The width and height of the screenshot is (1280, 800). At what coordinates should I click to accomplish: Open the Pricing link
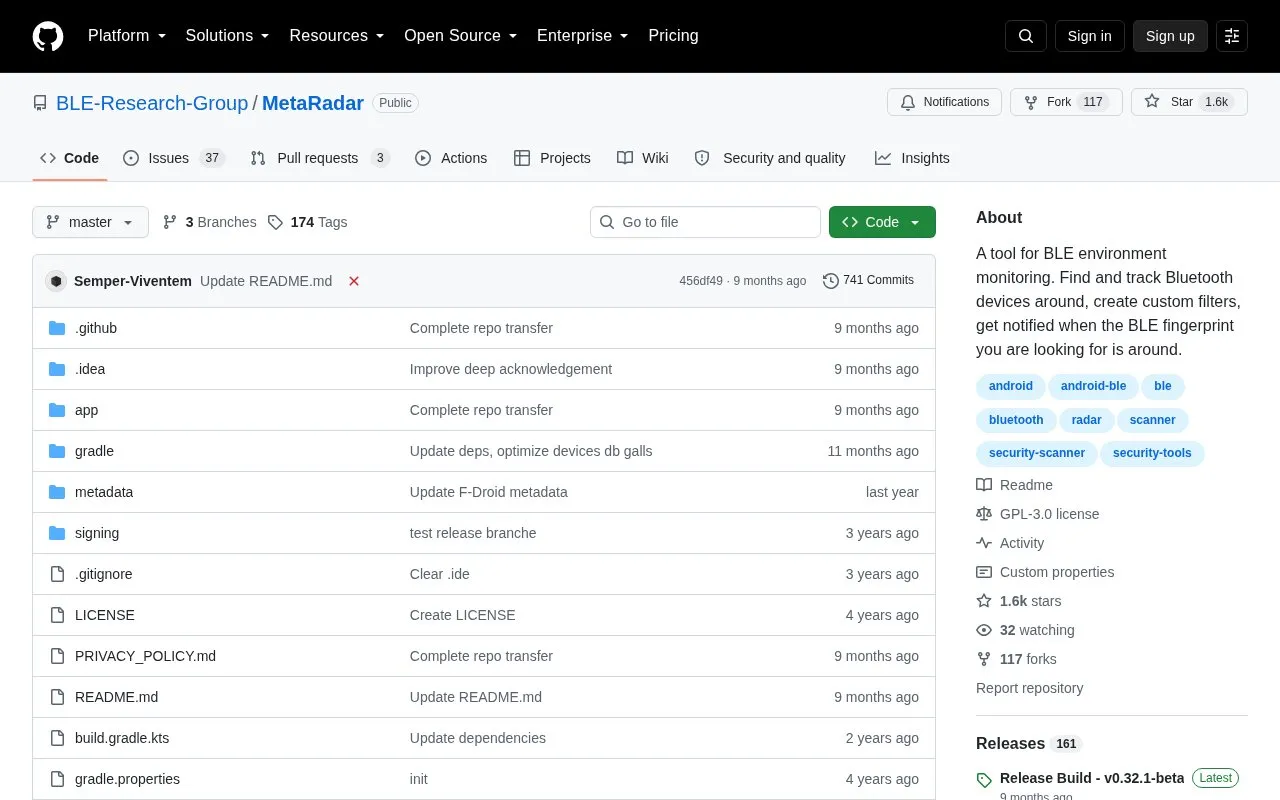(x=673, y=36)
